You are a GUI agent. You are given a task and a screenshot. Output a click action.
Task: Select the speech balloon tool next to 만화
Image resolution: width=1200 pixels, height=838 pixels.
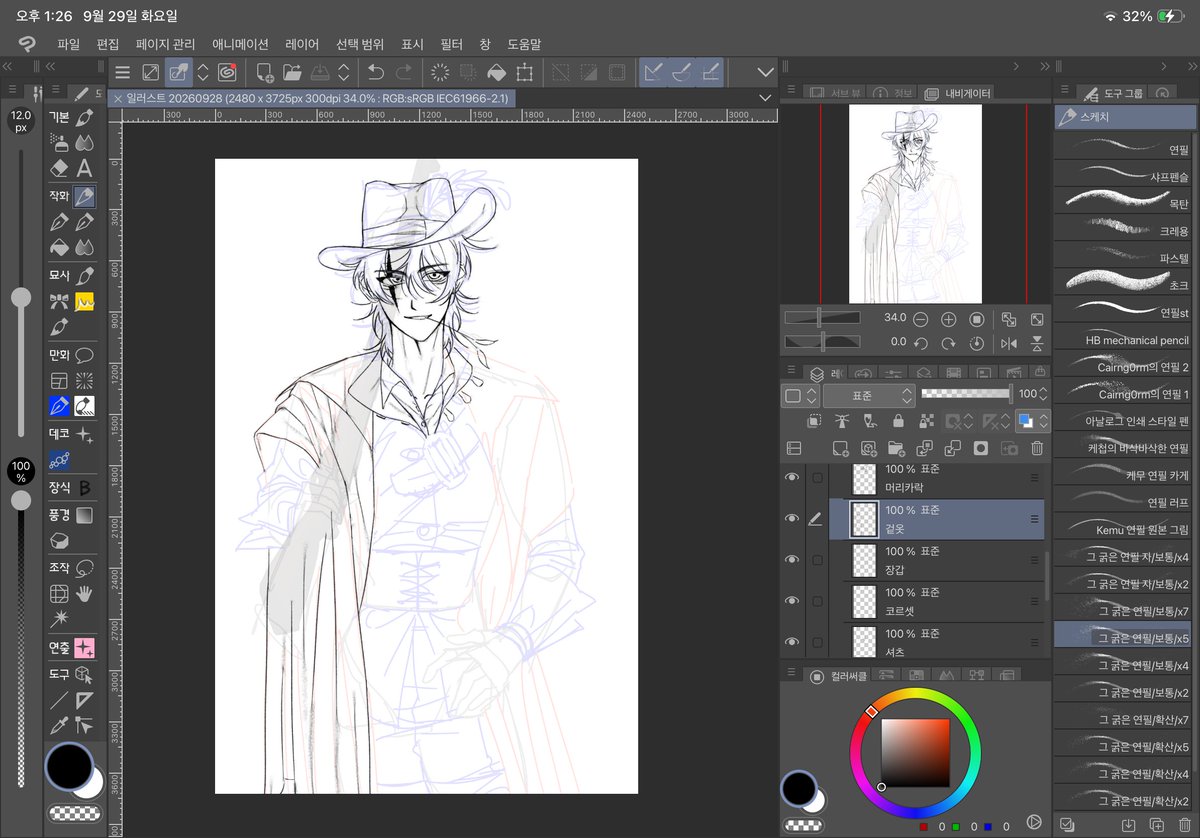pyautogui.click(x=85, y=354)
